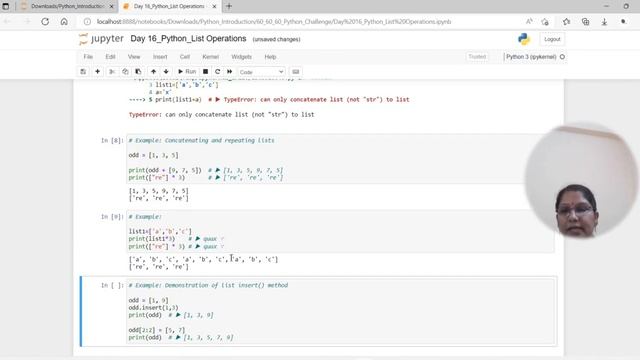This screenshot has height=360, width=640.
Task: Save and checkpoint the notebook
Action: pos(83,71)
